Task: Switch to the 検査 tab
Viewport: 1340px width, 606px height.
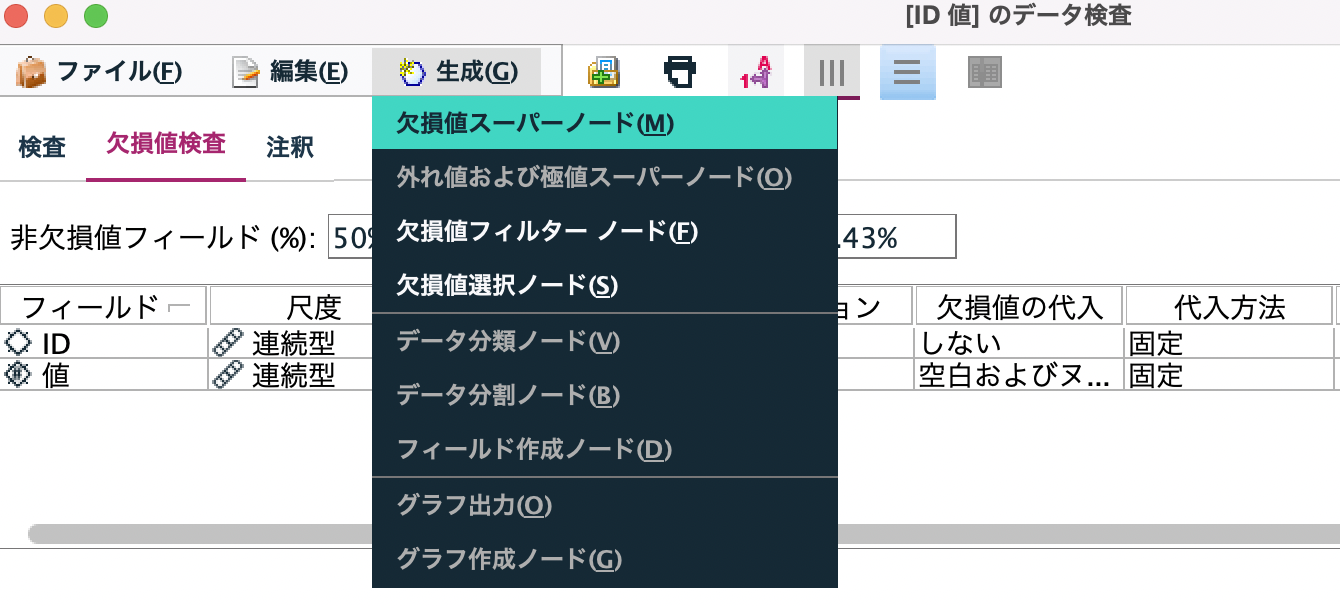Action: pyautogui.click(x=41, y=146)
